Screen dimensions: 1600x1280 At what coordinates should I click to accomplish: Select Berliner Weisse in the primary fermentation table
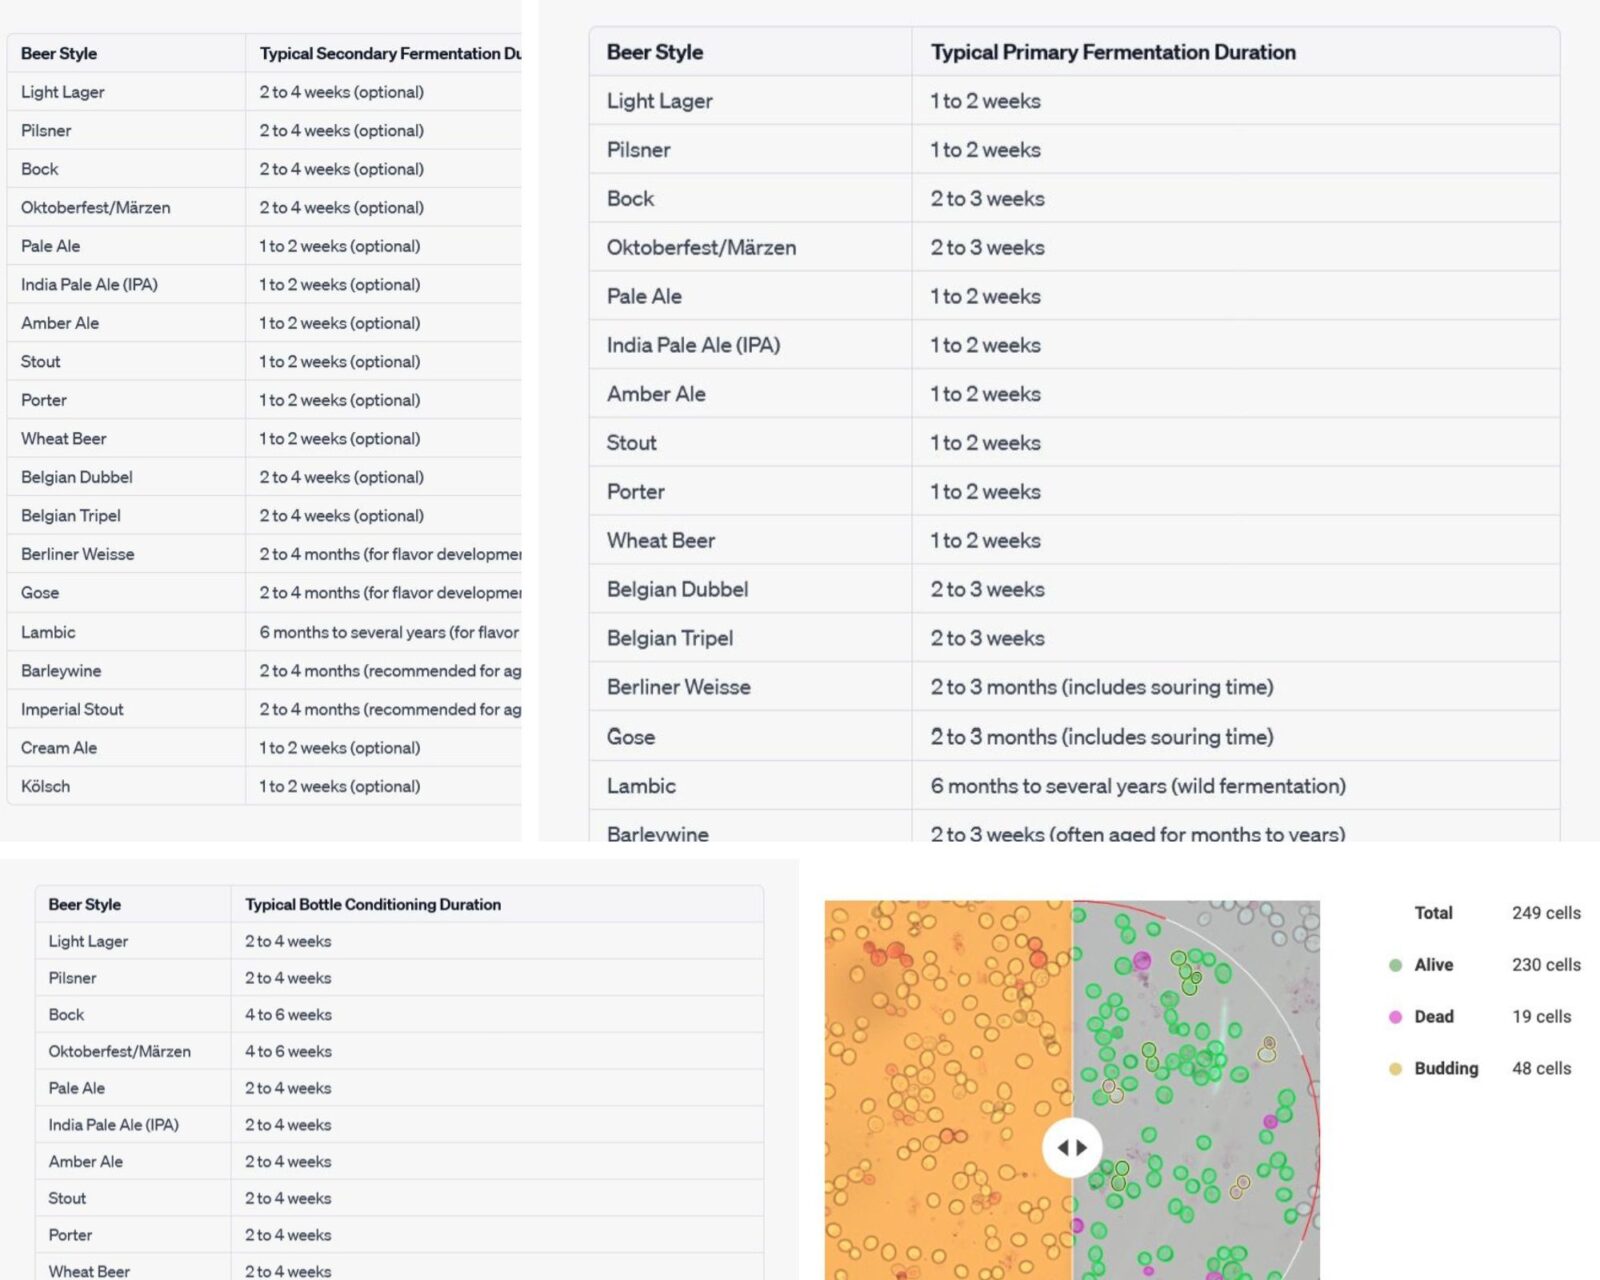click(678, 687)
